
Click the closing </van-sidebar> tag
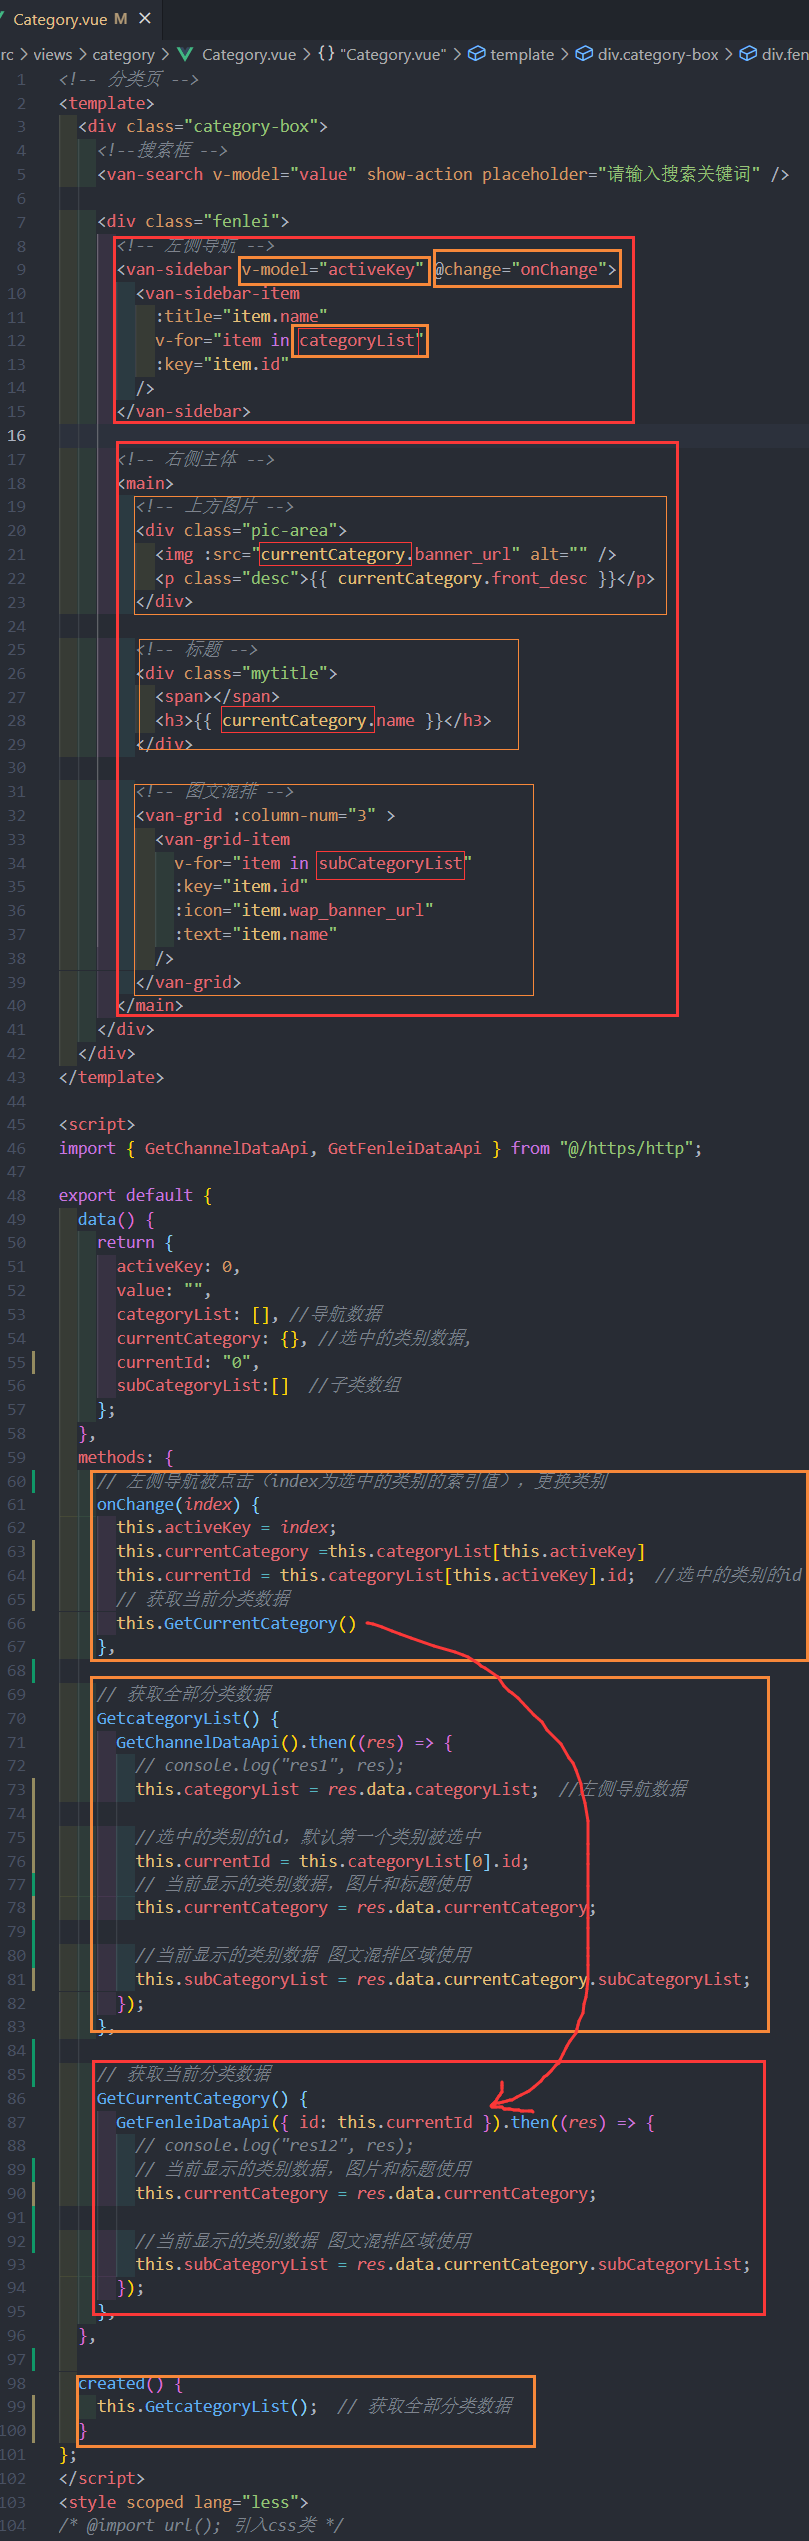coord(184,412)
